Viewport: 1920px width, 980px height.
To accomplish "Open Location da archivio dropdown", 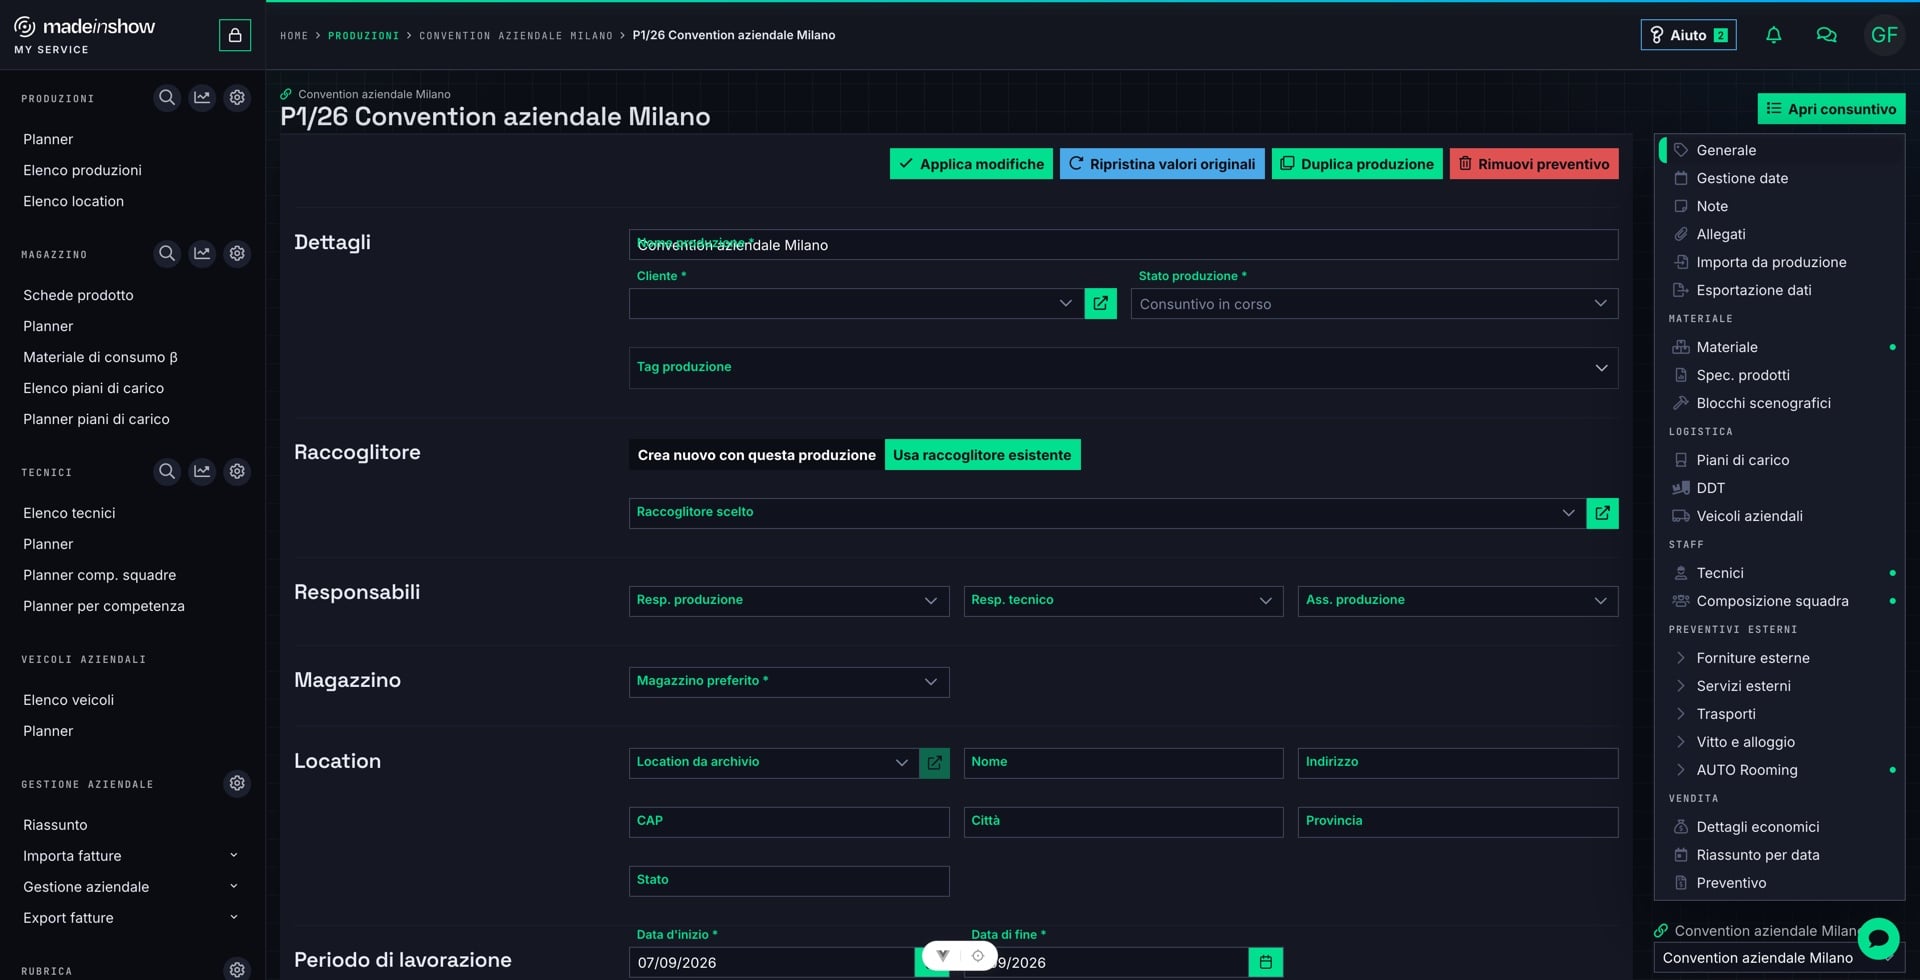I will pyautogui.click(x=774, y=763).
